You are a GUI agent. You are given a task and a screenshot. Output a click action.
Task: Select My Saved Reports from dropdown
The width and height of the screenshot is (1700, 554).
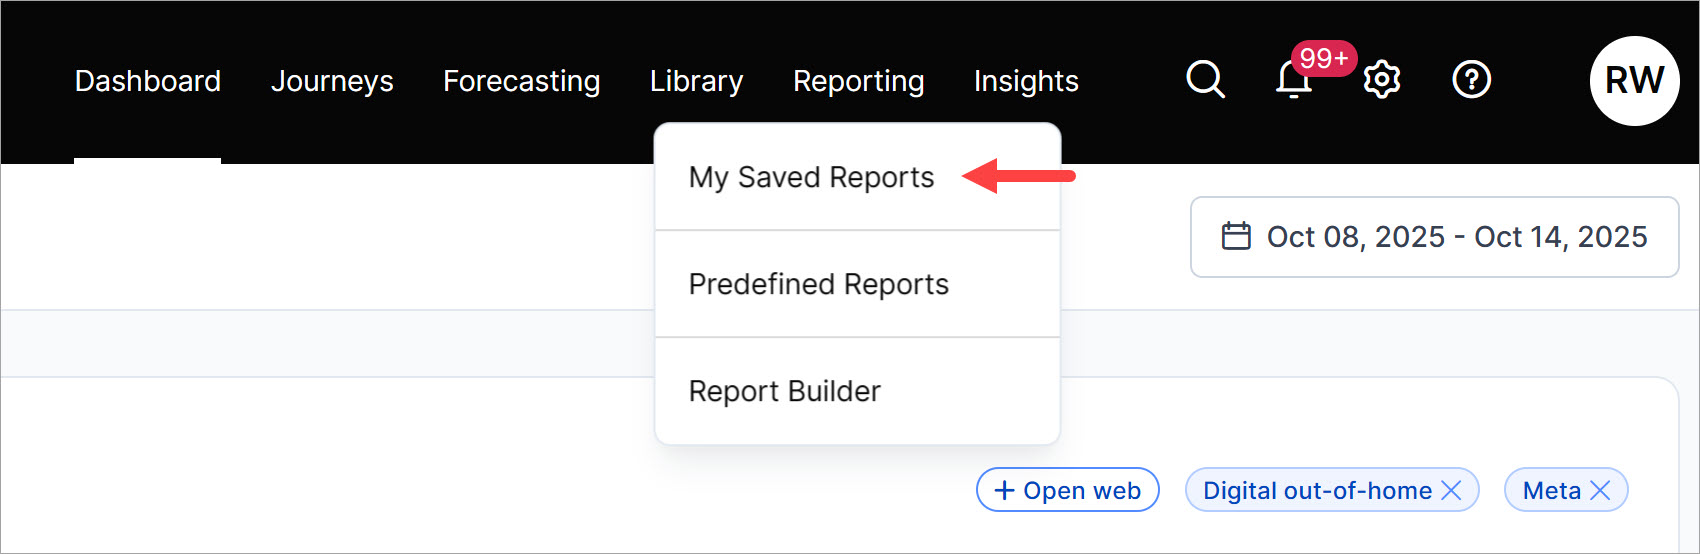(811, 177)
